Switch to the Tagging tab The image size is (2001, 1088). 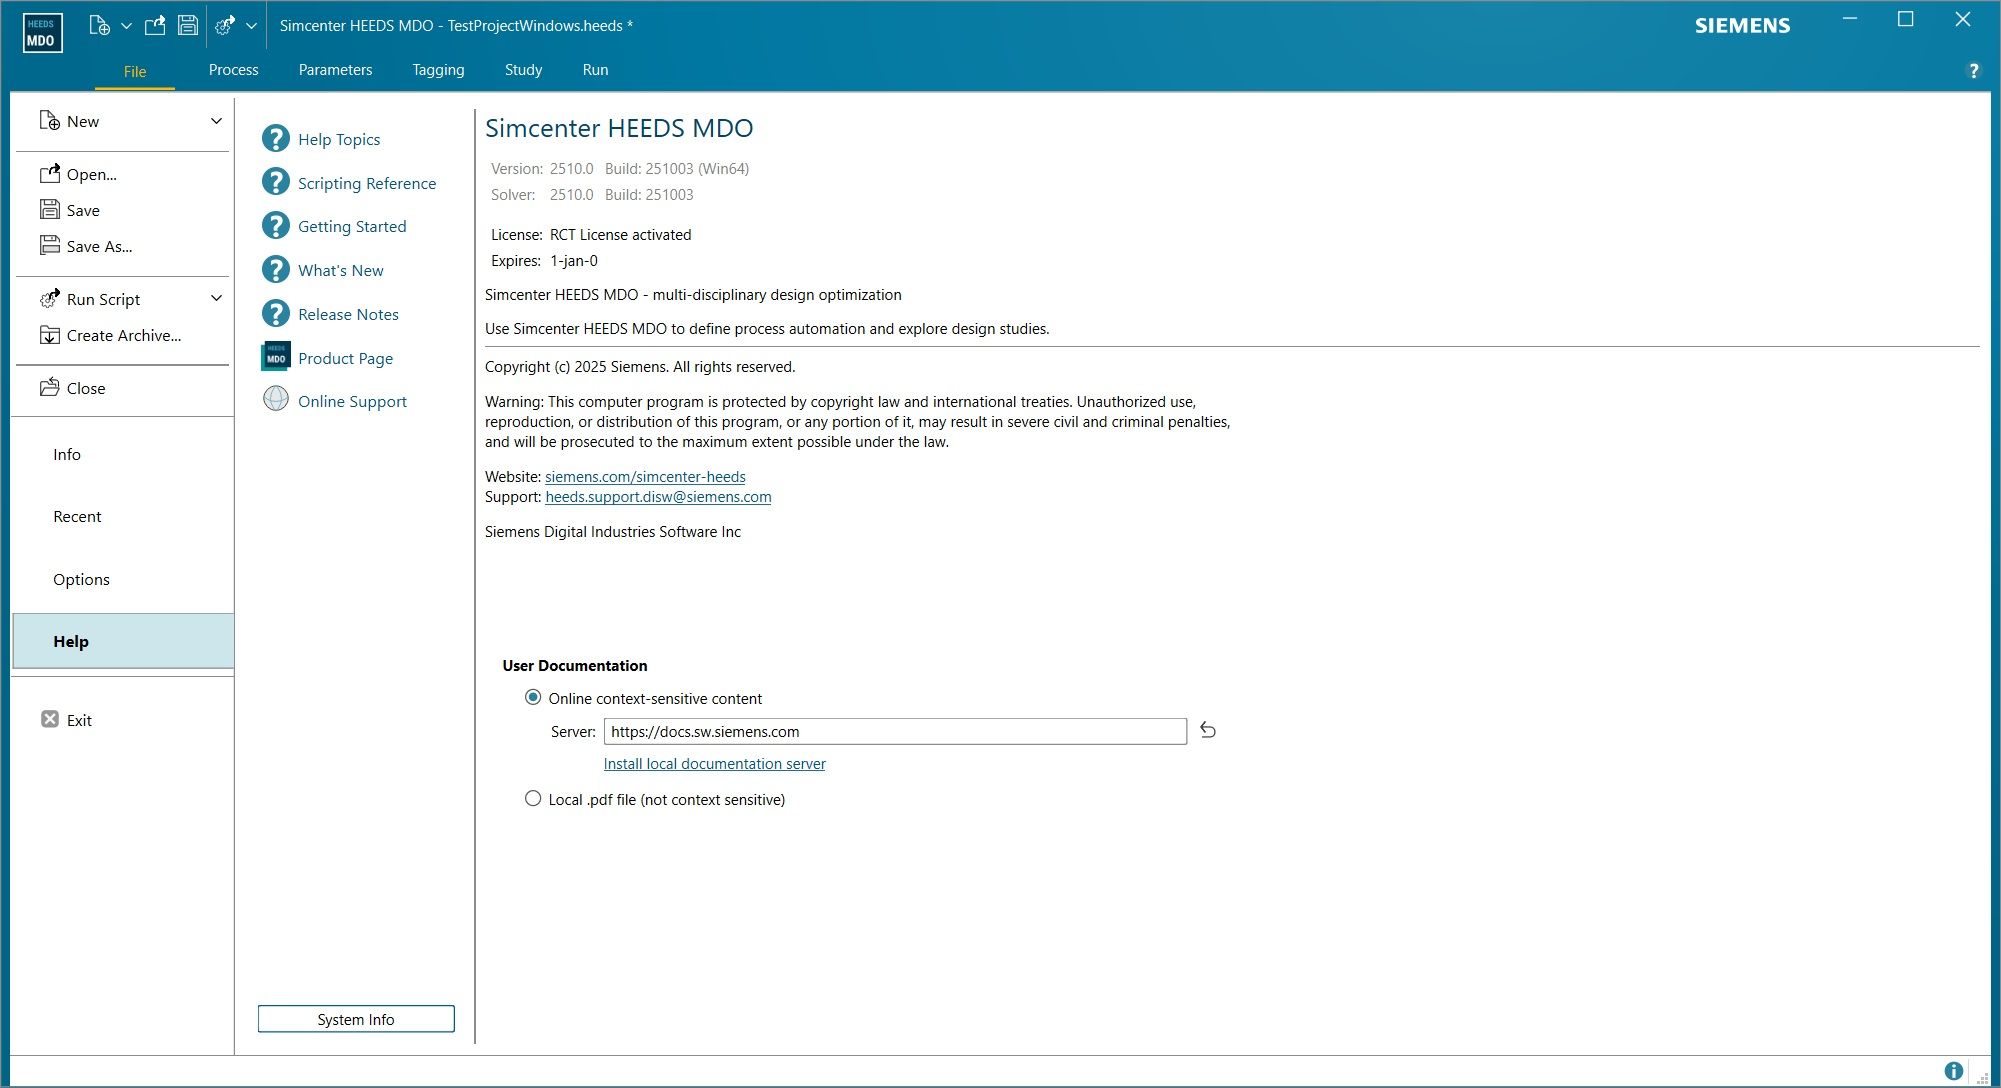pos(438,70)
